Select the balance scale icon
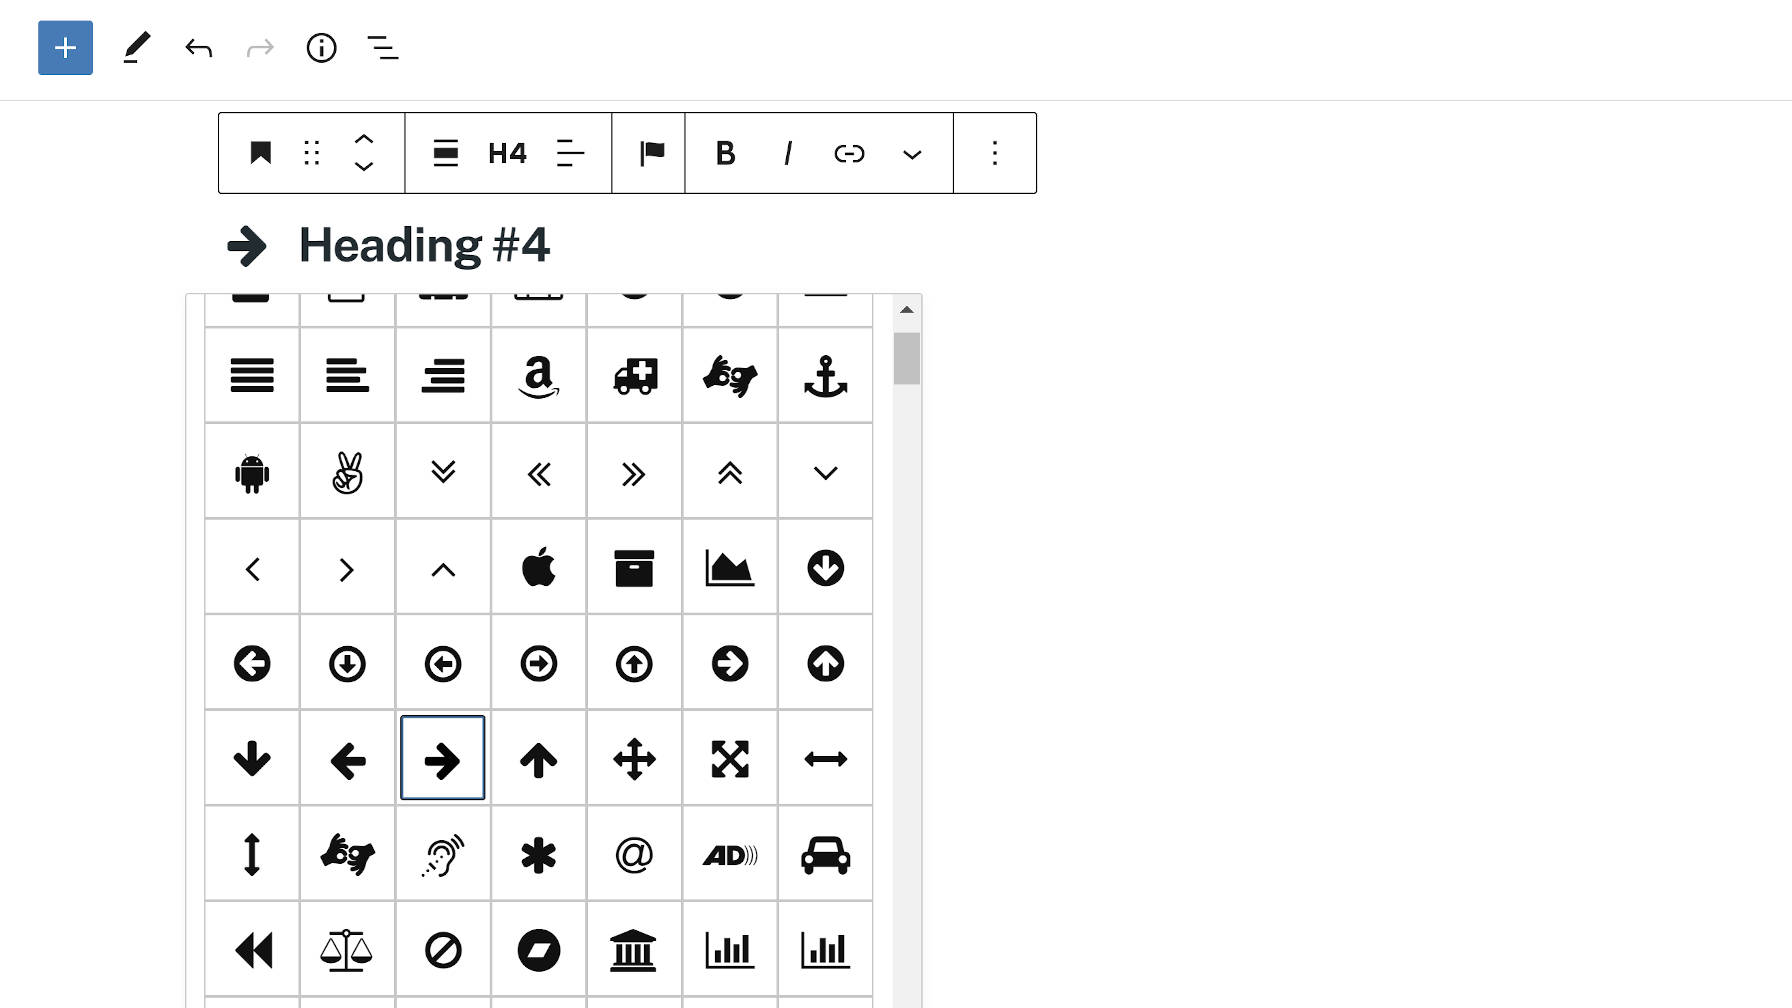Screen dimensions: 1792x1008 coord(347,949)
